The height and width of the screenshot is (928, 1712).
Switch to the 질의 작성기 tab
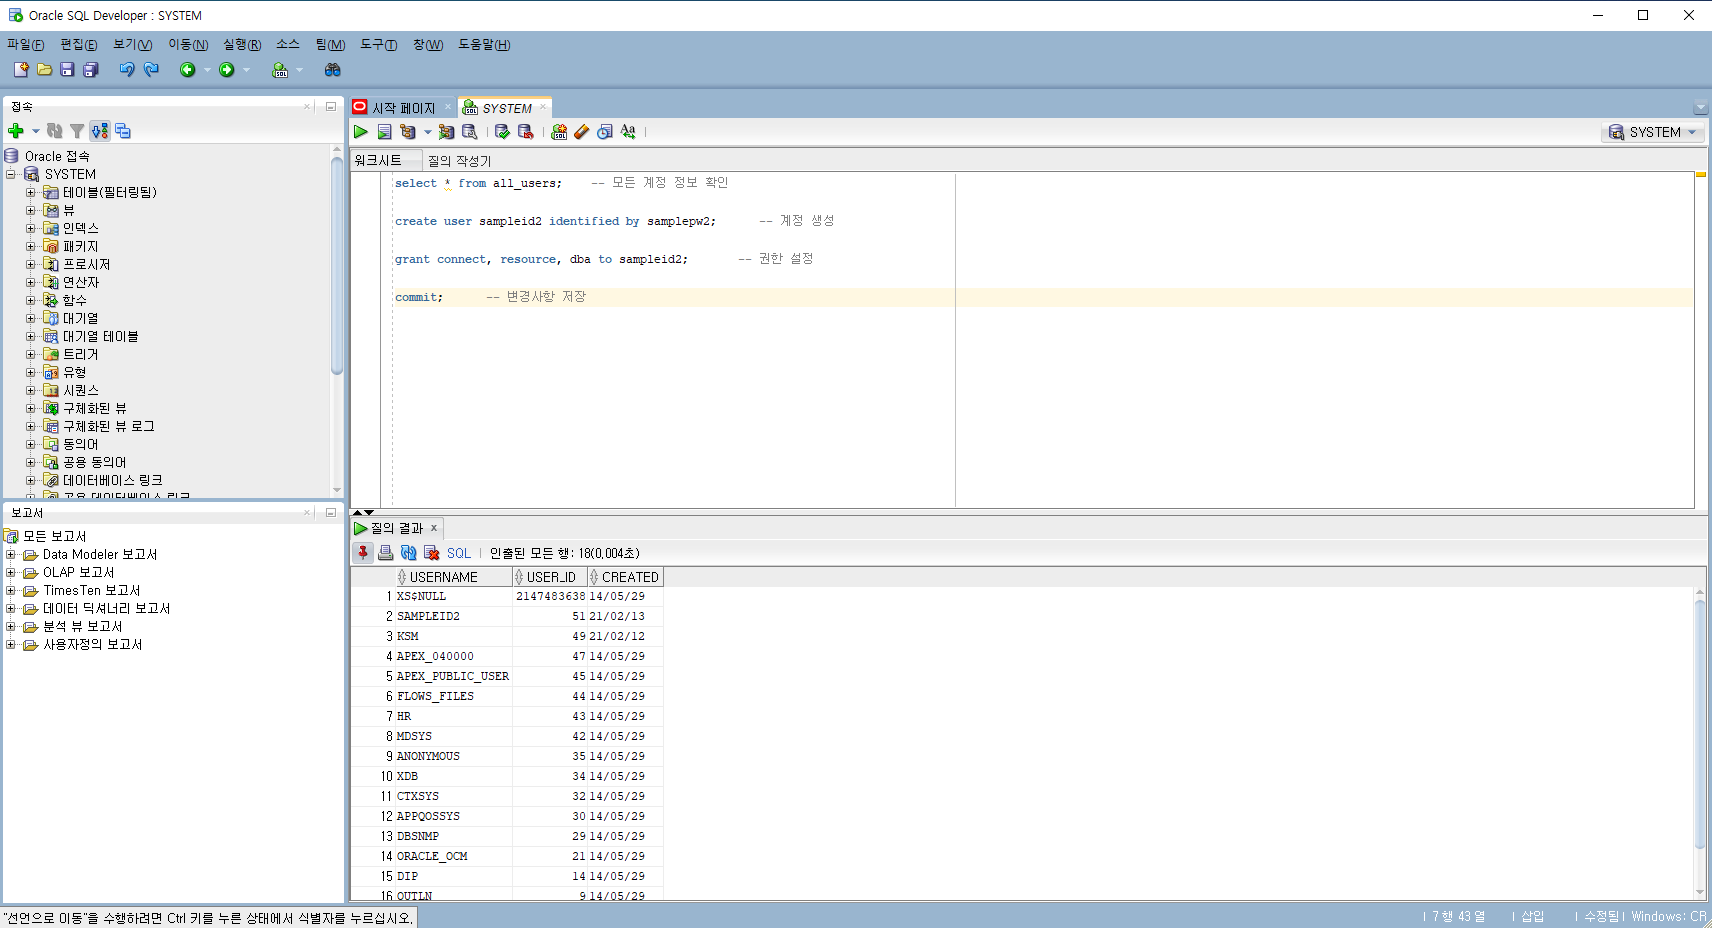(459, 161)
